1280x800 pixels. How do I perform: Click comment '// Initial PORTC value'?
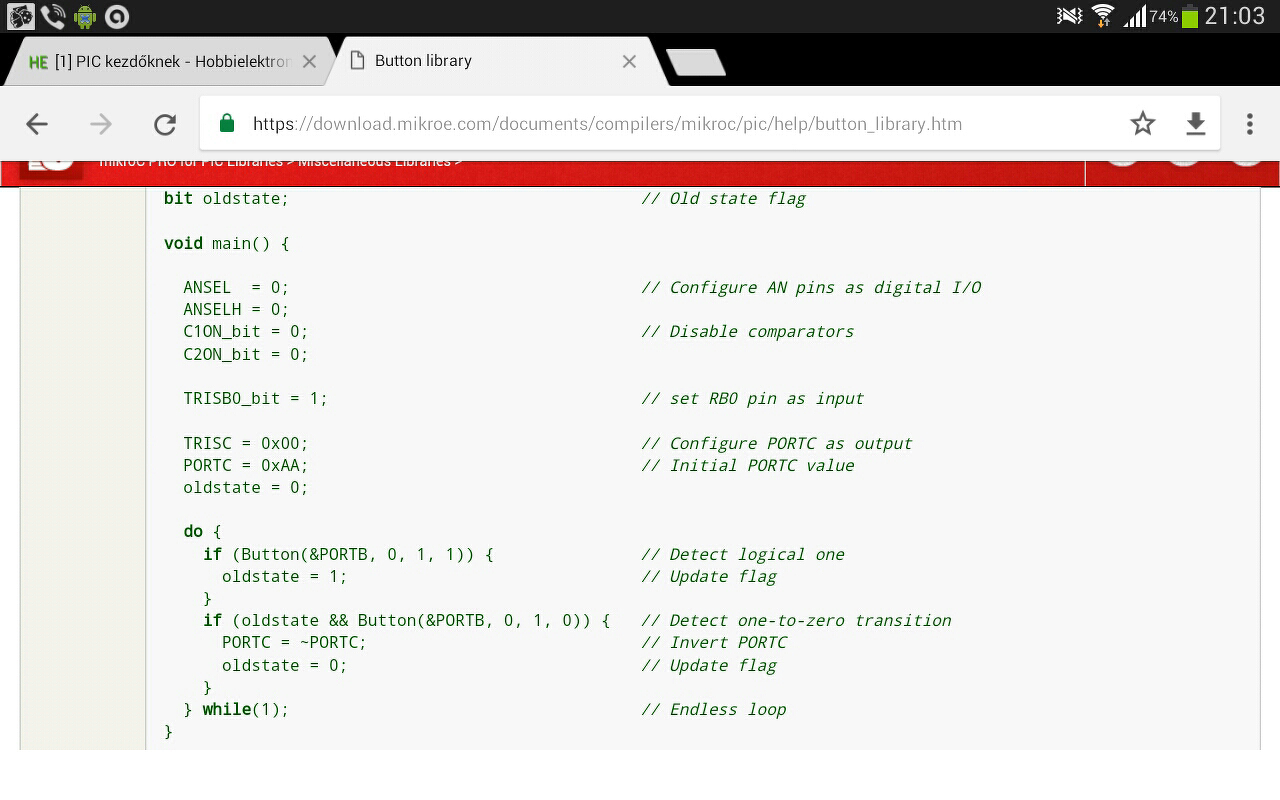click(x=748, y=465)
